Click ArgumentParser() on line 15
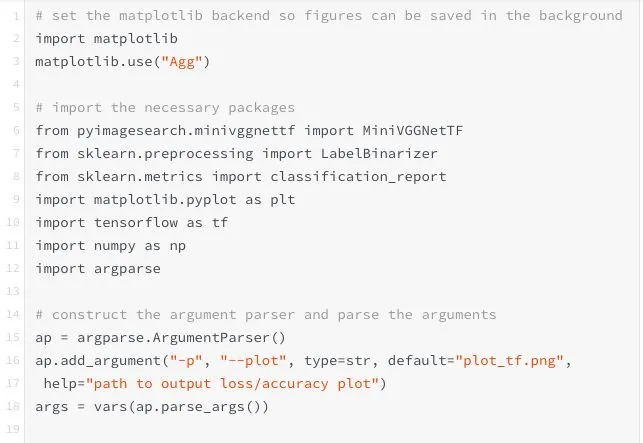Viewport: 643px width, 443px height. pyautogui.click(x=219, y=338)
